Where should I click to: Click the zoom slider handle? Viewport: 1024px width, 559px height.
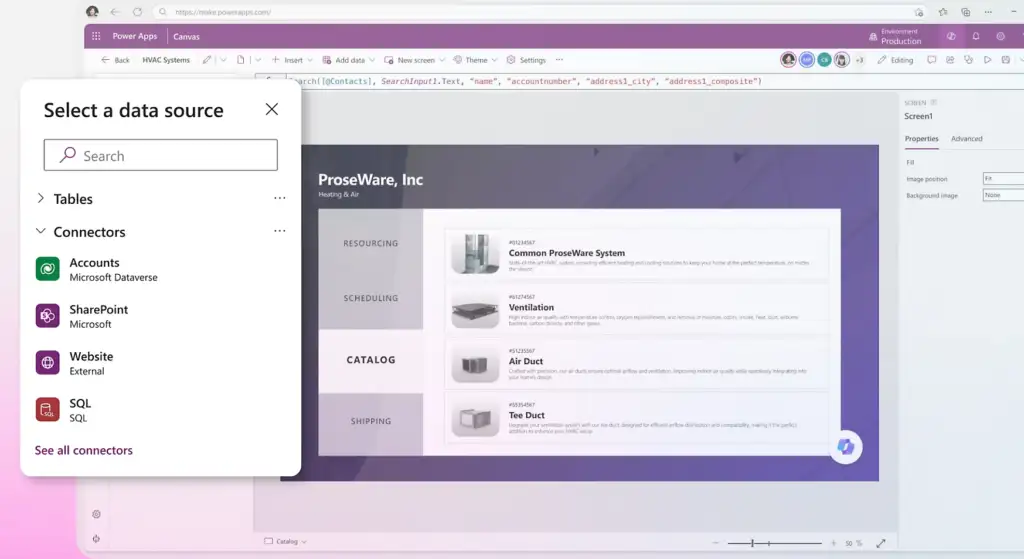tap(752, 543)
